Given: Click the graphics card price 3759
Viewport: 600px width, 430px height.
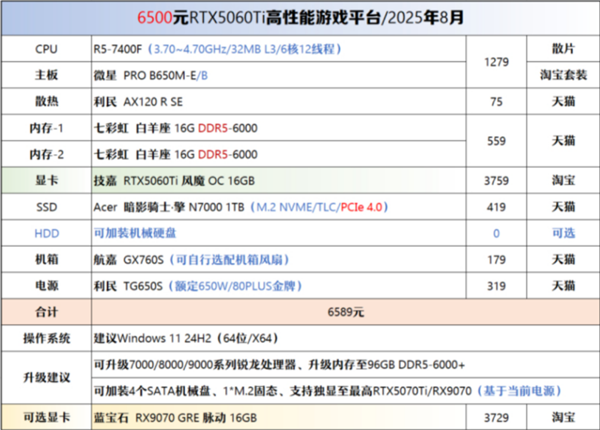Looking at the screenshot, I should pyautogui.click(x=496, y=180).
